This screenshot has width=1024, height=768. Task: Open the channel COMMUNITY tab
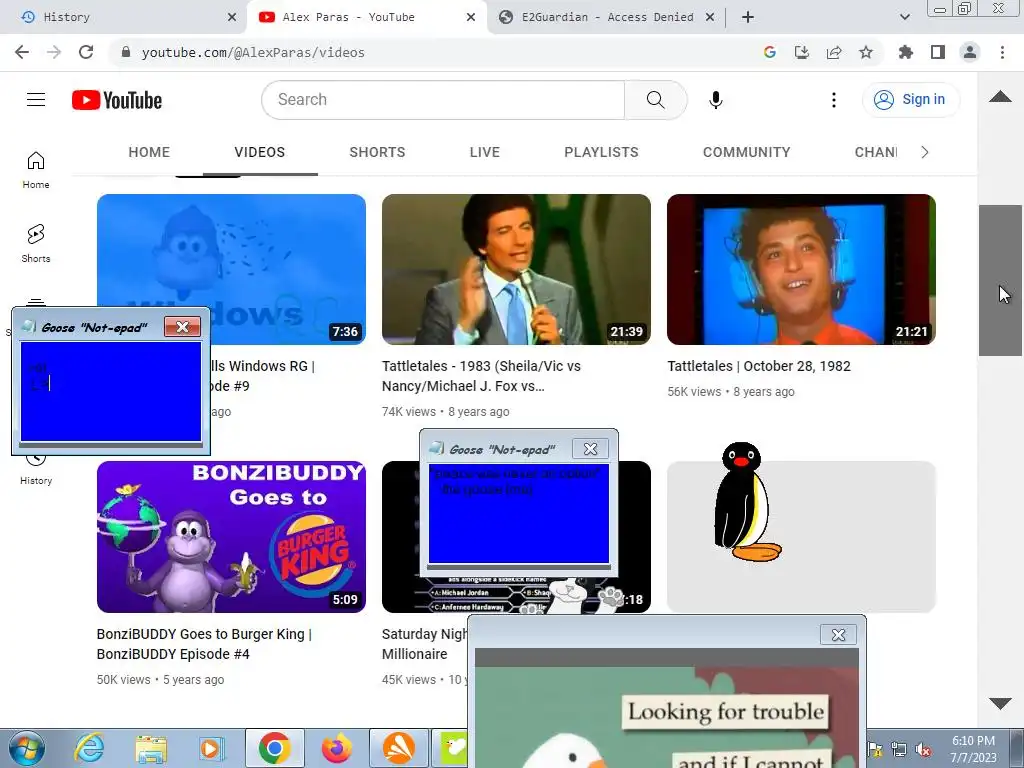[746, 152]
